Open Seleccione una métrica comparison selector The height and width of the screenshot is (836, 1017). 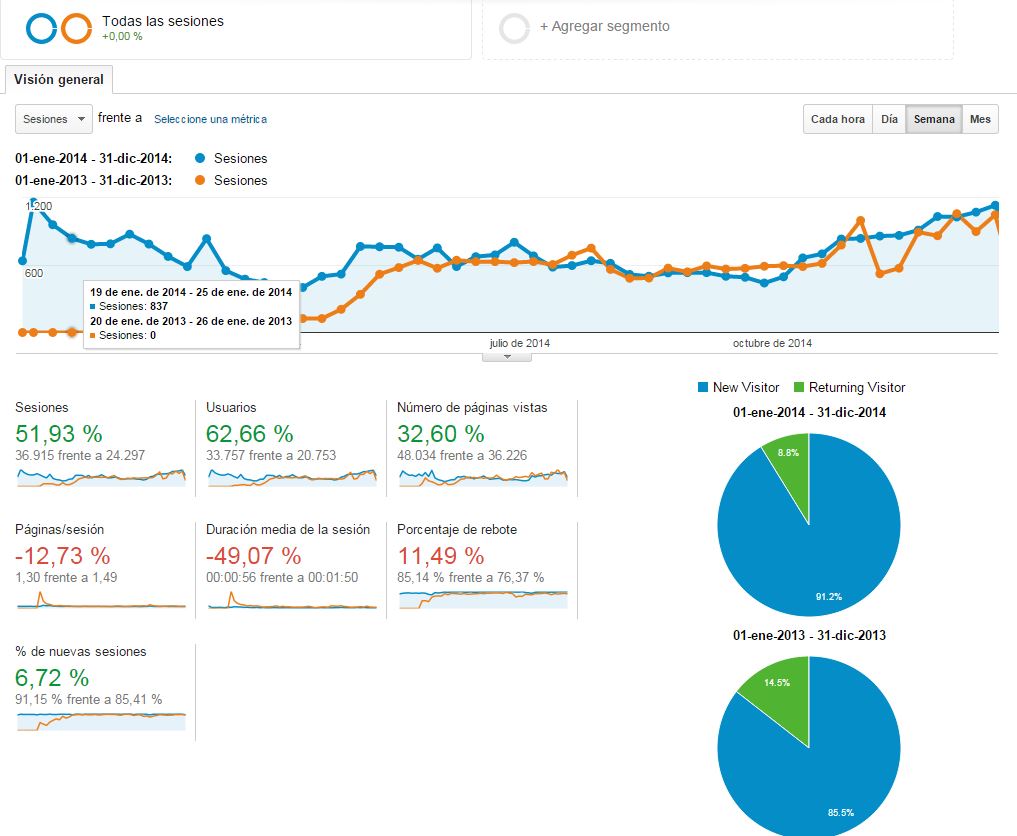210,119
